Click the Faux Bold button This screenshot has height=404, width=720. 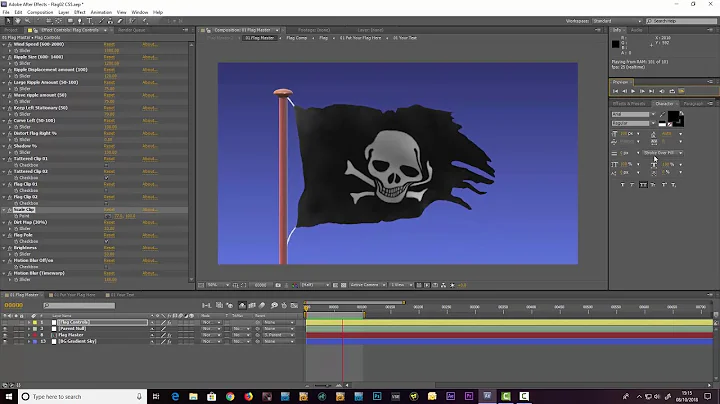(623, 185)
